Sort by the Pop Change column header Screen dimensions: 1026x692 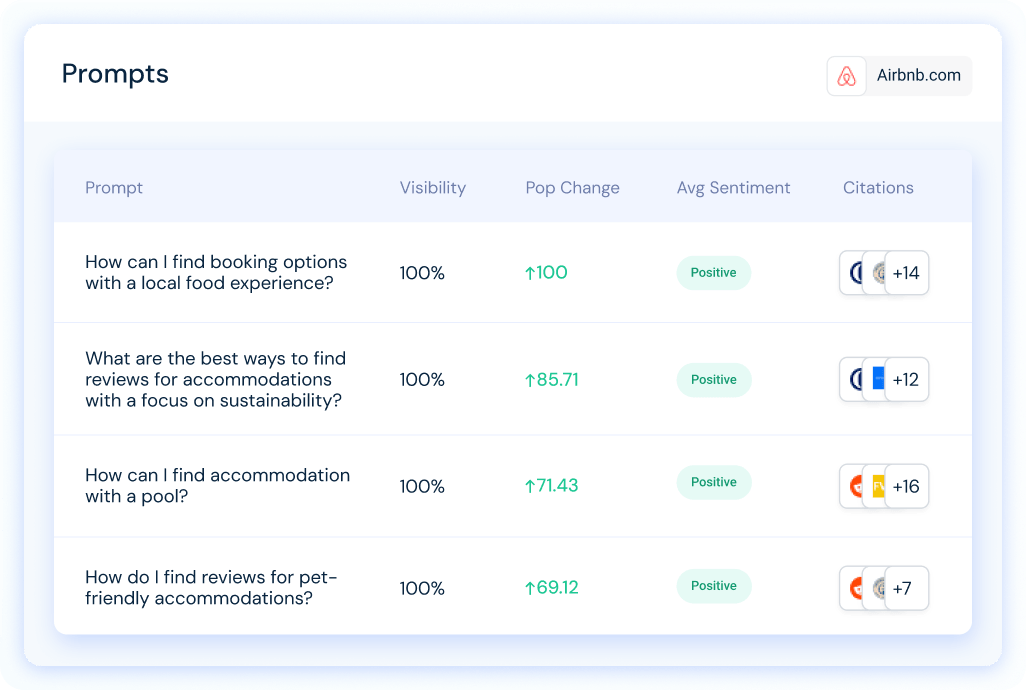pos(572,188)
